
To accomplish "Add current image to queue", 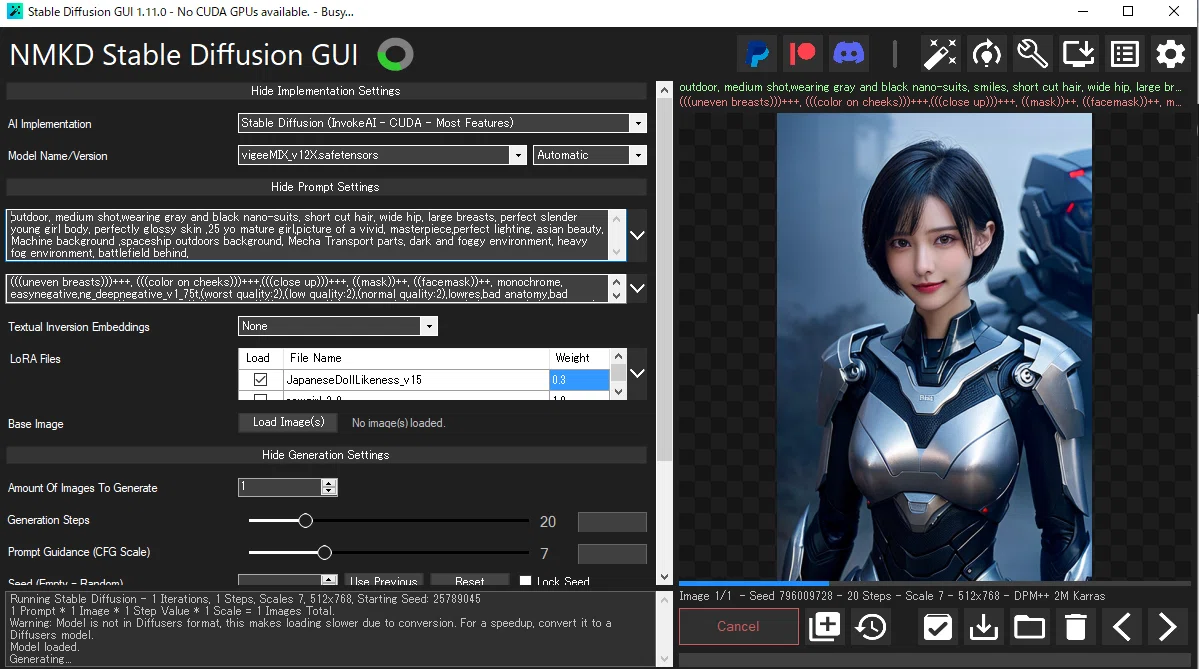I will point(824,627).
